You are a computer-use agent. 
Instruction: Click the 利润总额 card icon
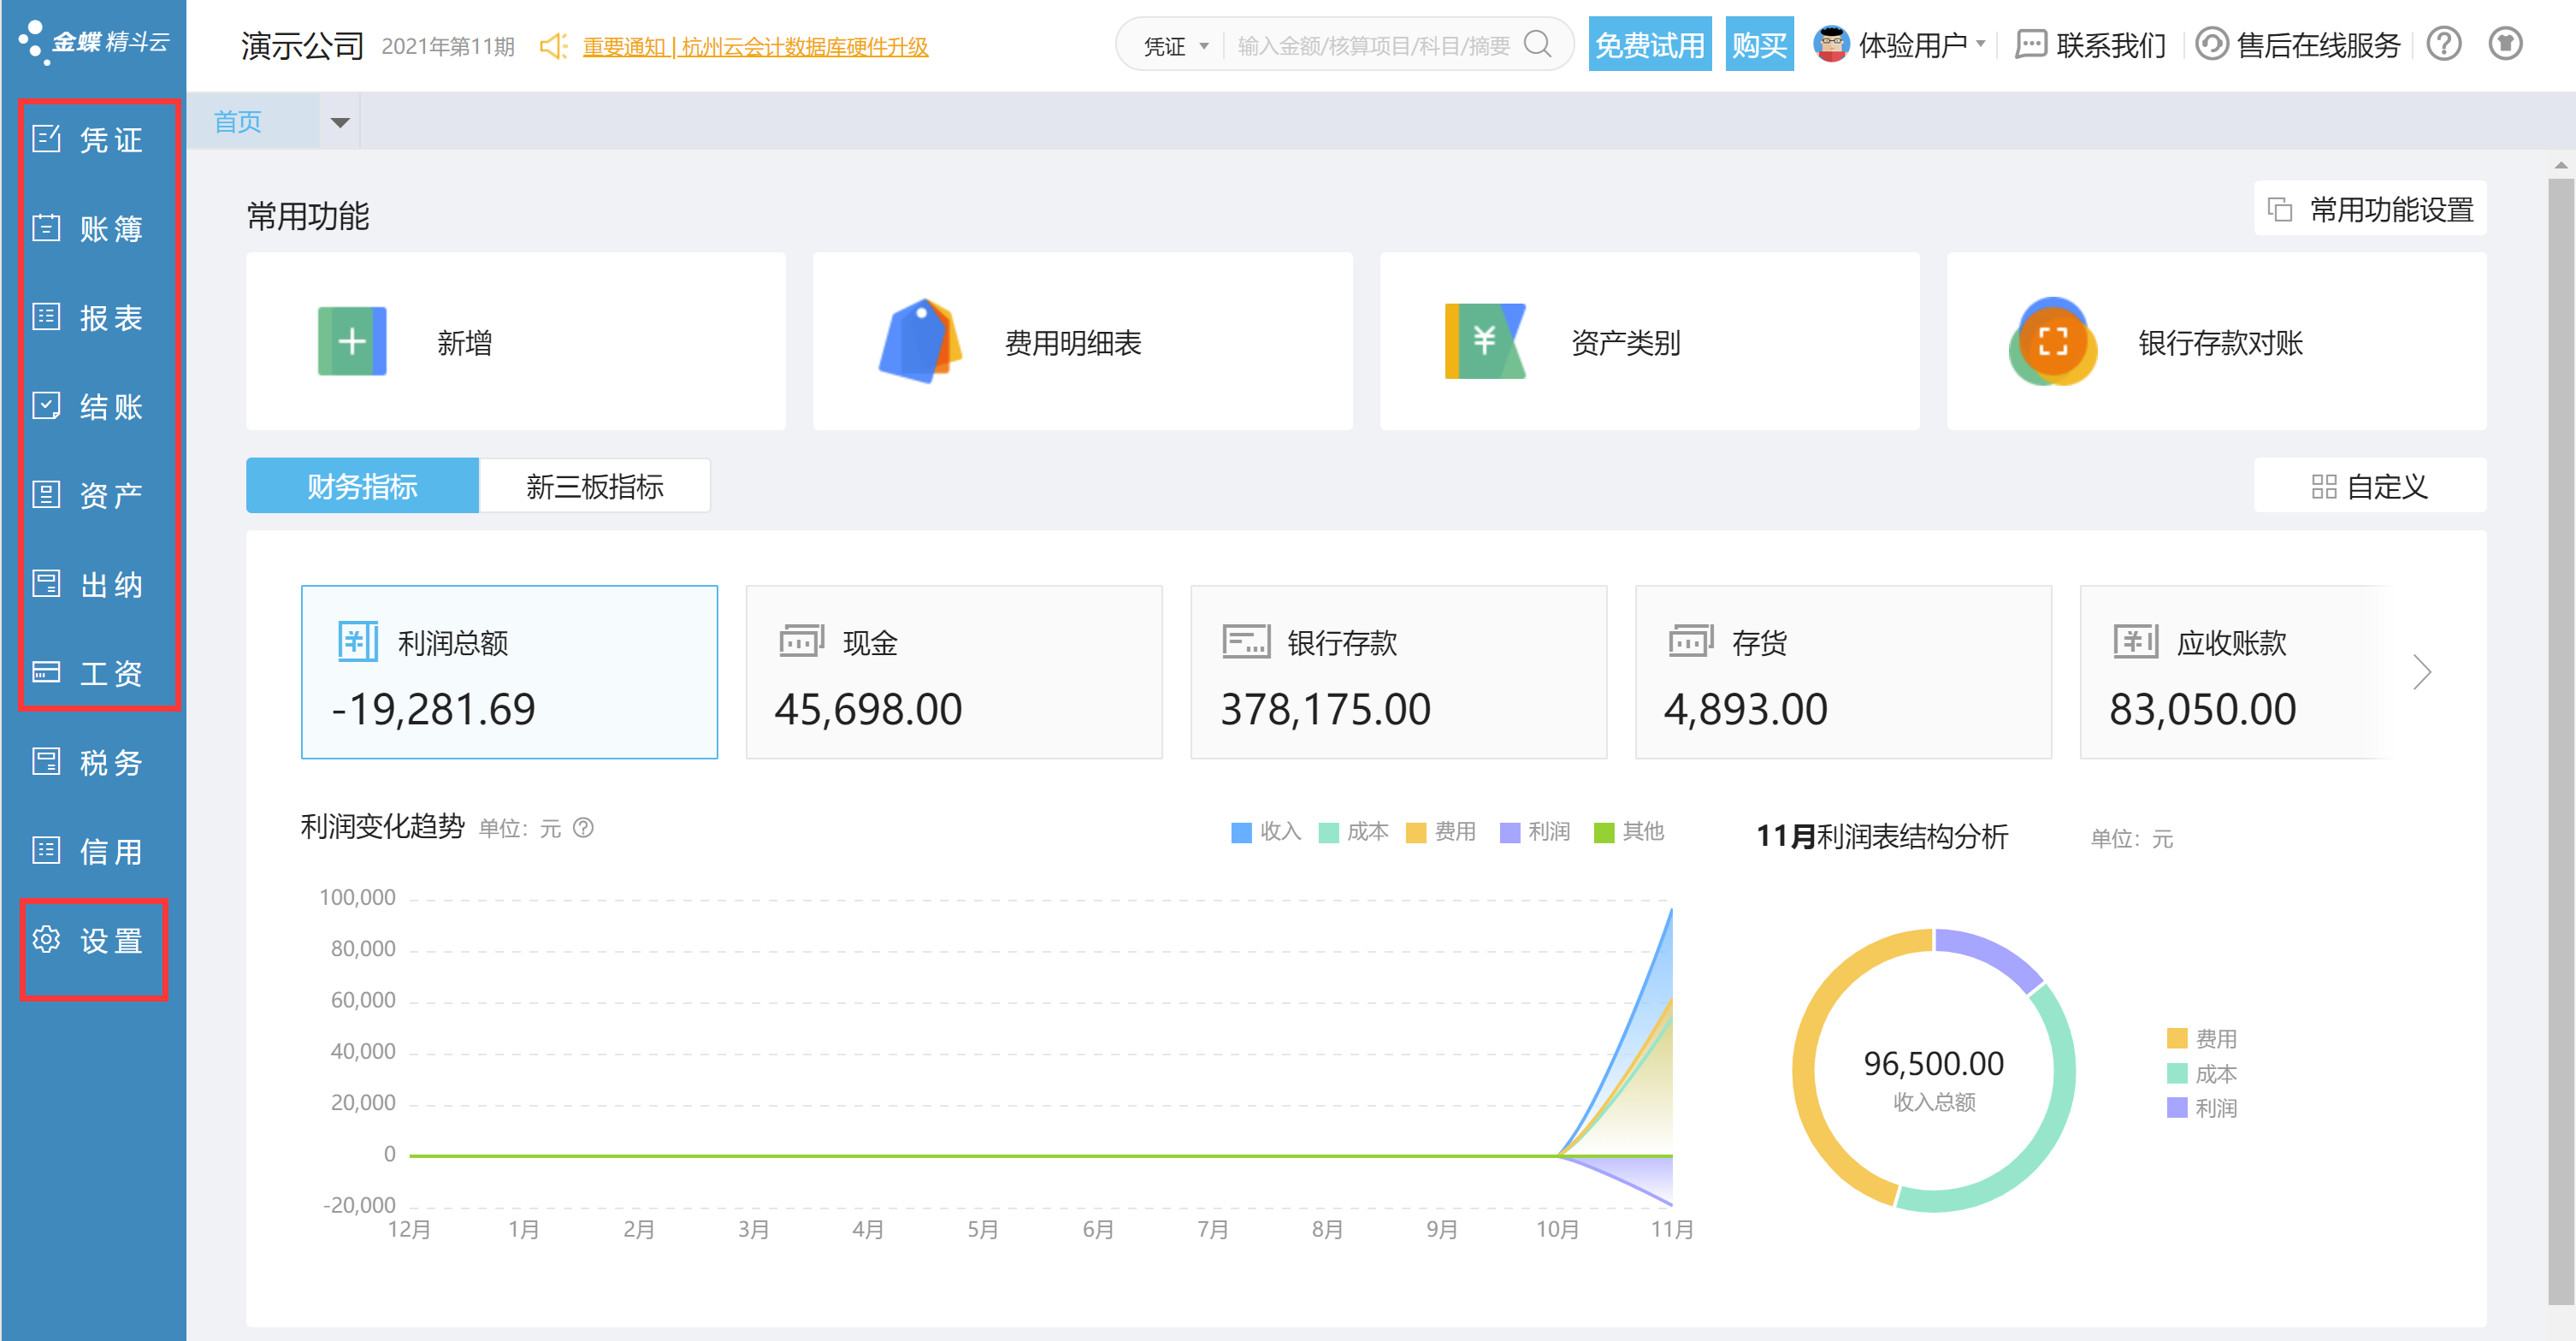[x=358, y=642]
